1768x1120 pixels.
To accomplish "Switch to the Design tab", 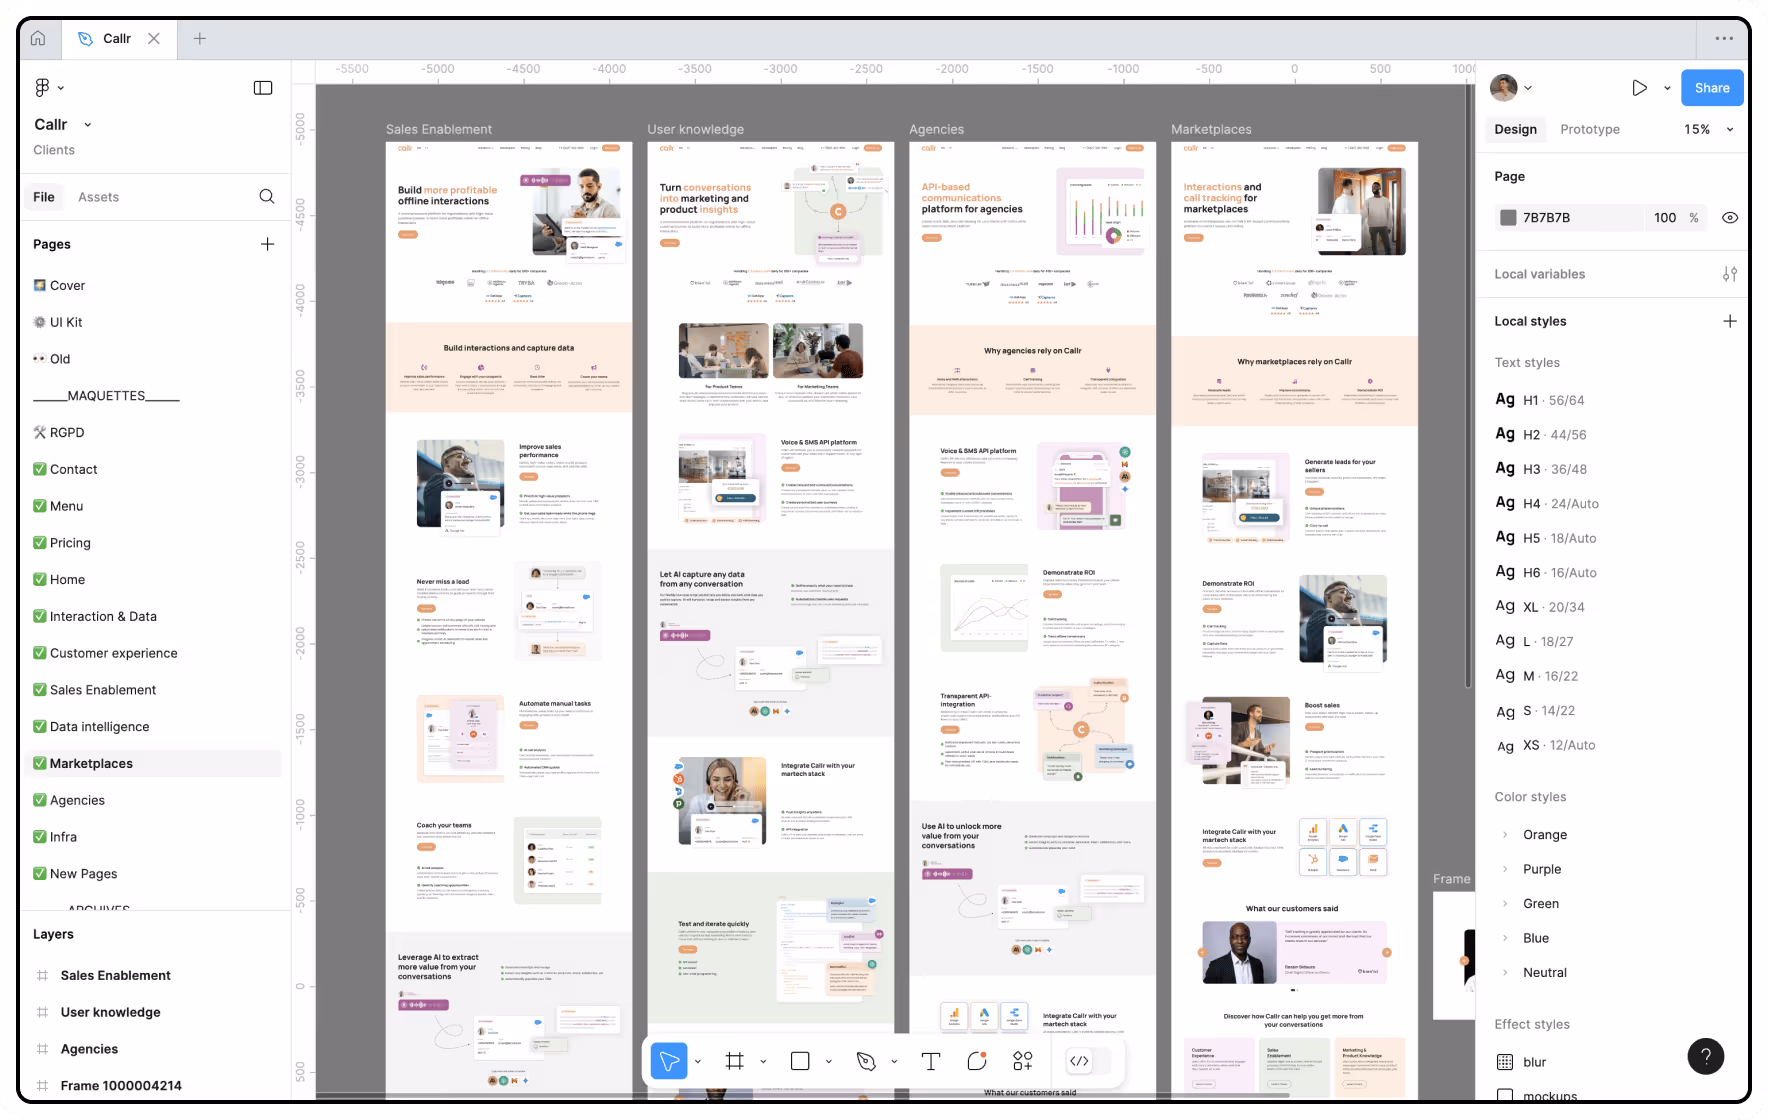I will (x=1515, y=129).
